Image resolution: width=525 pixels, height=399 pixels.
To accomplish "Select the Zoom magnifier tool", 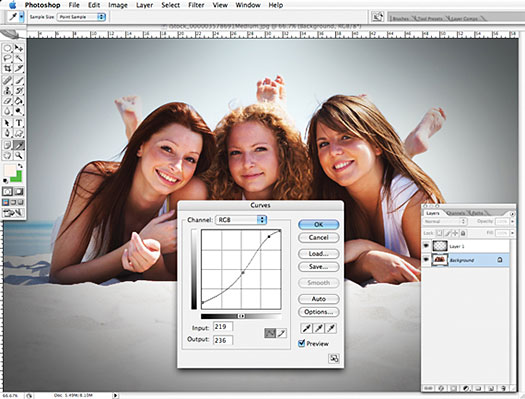I will click(x=19, y=155).
